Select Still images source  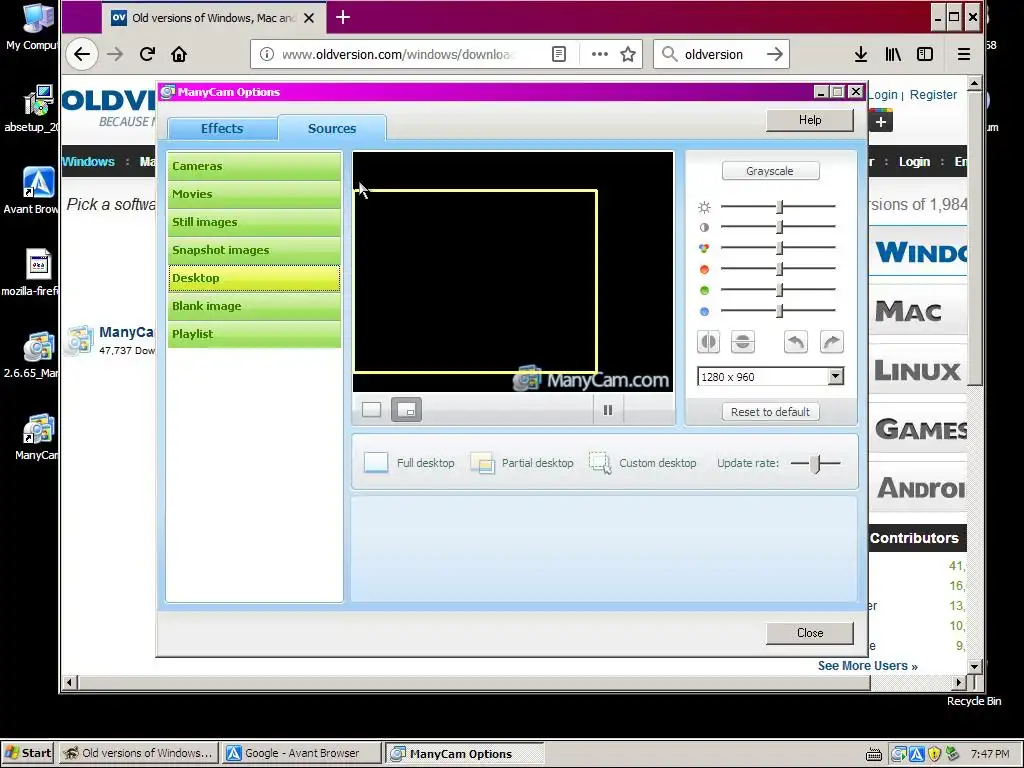pyautogui.click(x=254, y=223)
